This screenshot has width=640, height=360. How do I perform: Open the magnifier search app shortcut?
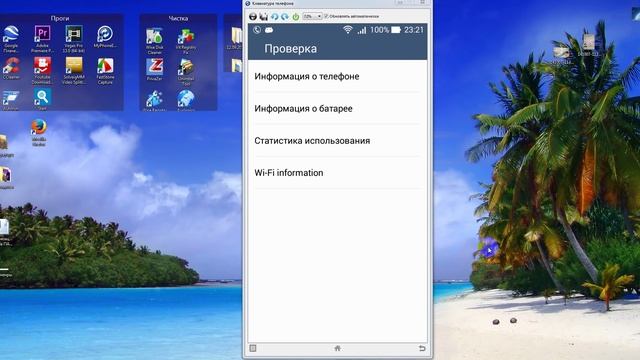click(x=42, y=99)
